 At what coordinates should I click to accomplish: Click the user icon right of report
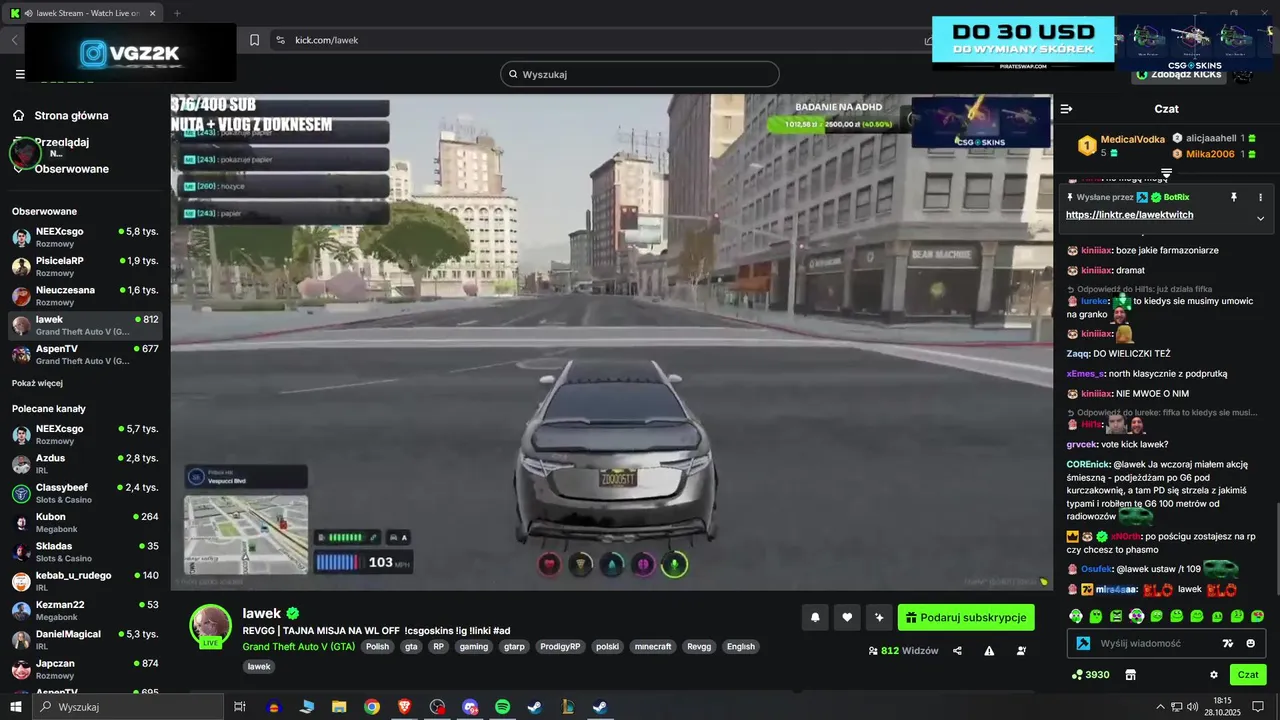click(x=1021, y=651)
